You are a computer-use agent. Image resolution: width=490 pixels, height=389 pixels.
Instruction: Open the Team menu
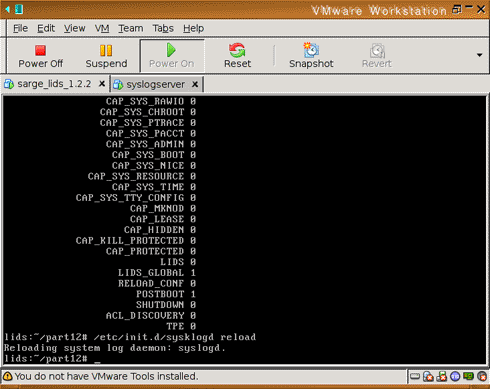(x=131, y=28)
